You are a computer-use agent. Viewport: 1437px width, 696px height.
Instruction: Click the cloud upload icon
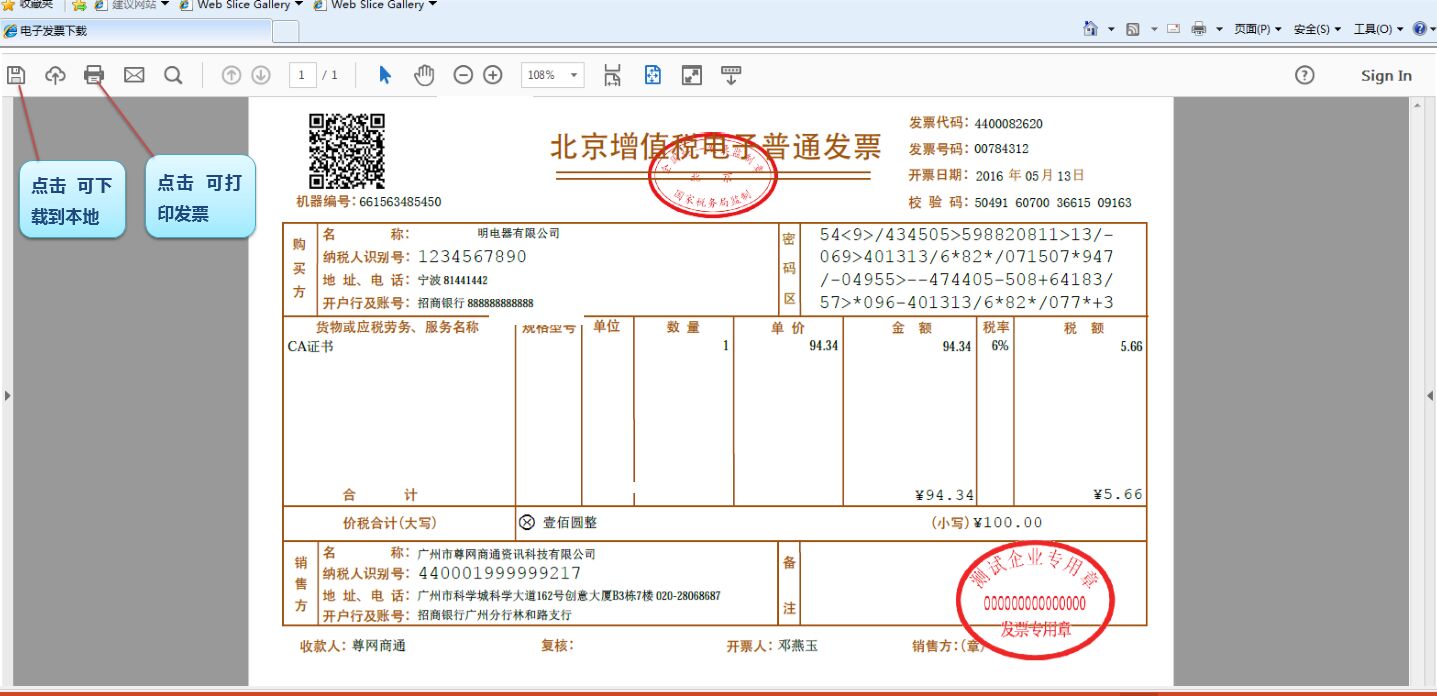point(55,75)
